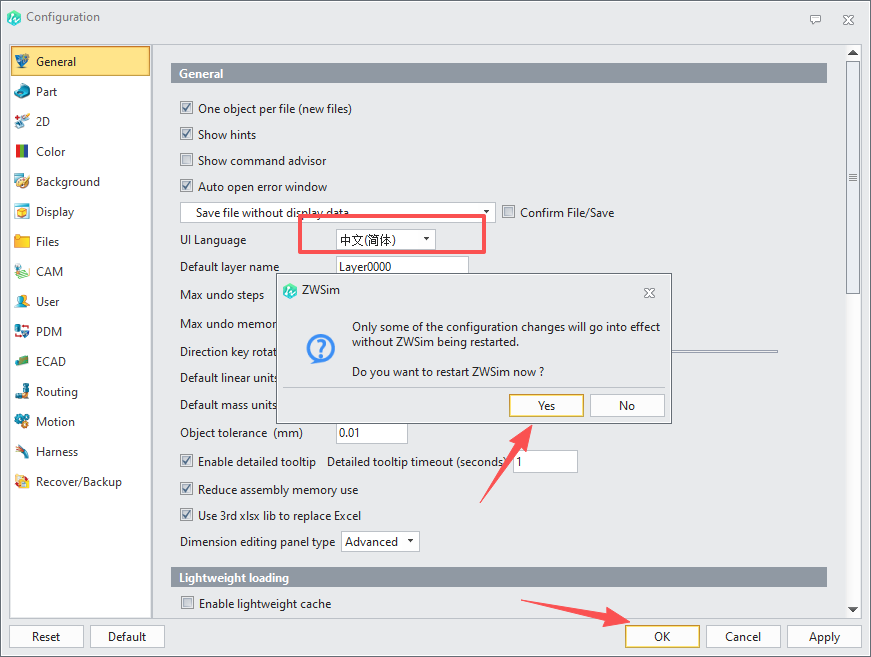Open the Routing settings category
This screenshot has height=657, width=871.
point(56,392)
